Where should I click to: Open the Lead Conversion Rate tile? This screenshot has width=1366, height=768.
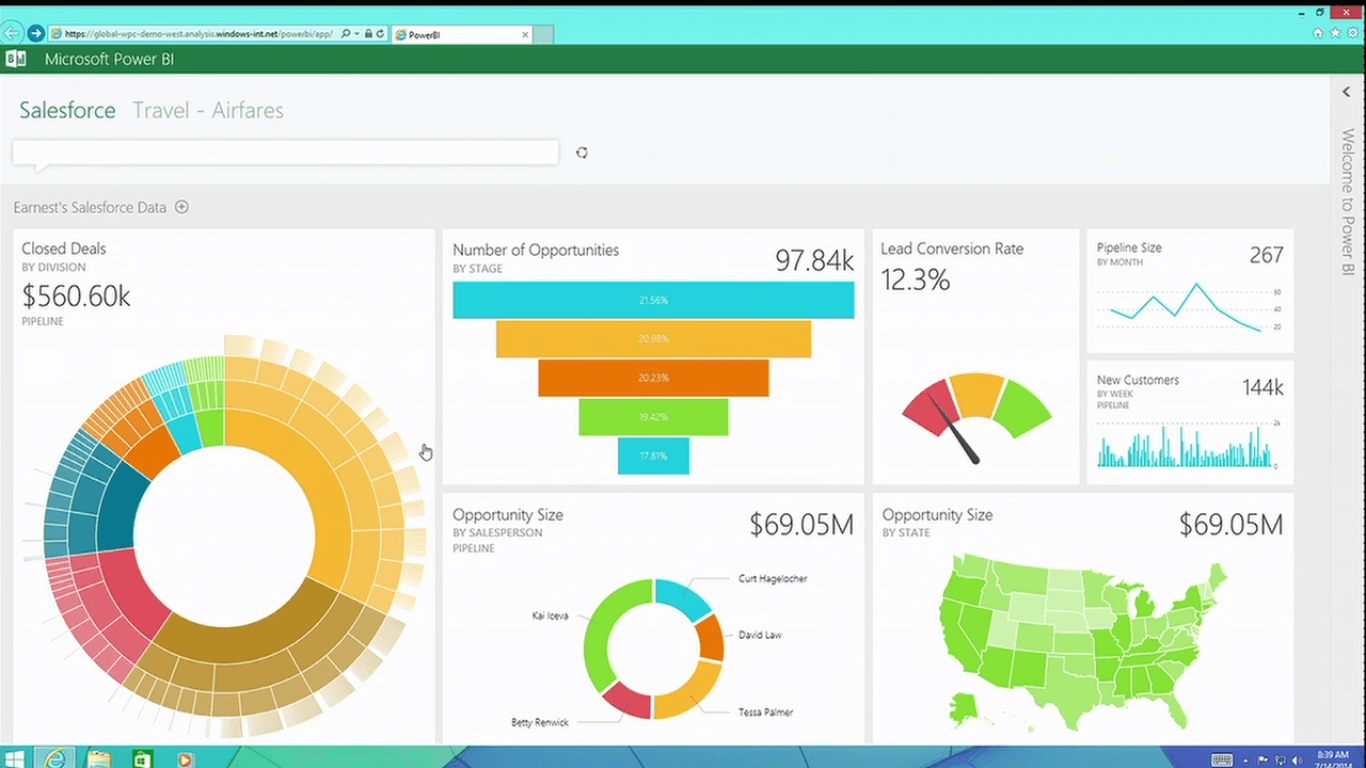[x=975, y=357]
